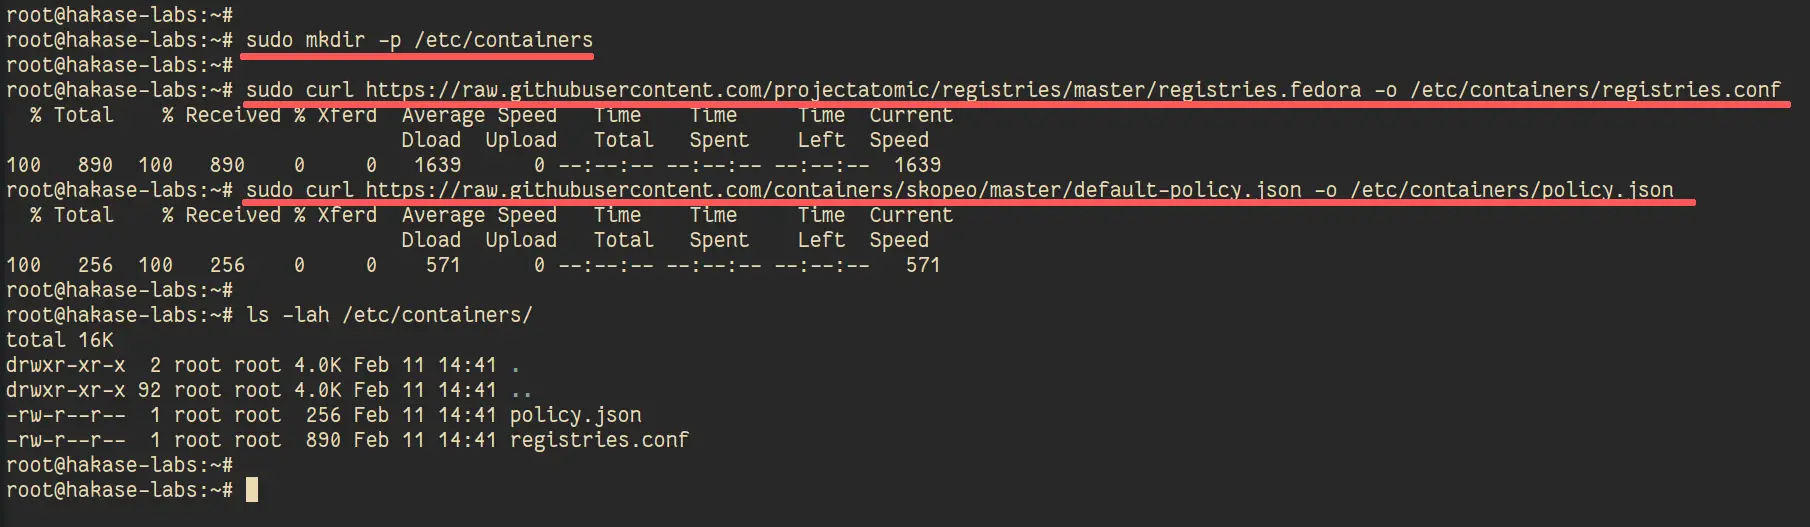The width and height of the screenshot is (1810, 527).
Task: Click the 'ls -lah /etc/containers/' command
Action: [389, 315]
